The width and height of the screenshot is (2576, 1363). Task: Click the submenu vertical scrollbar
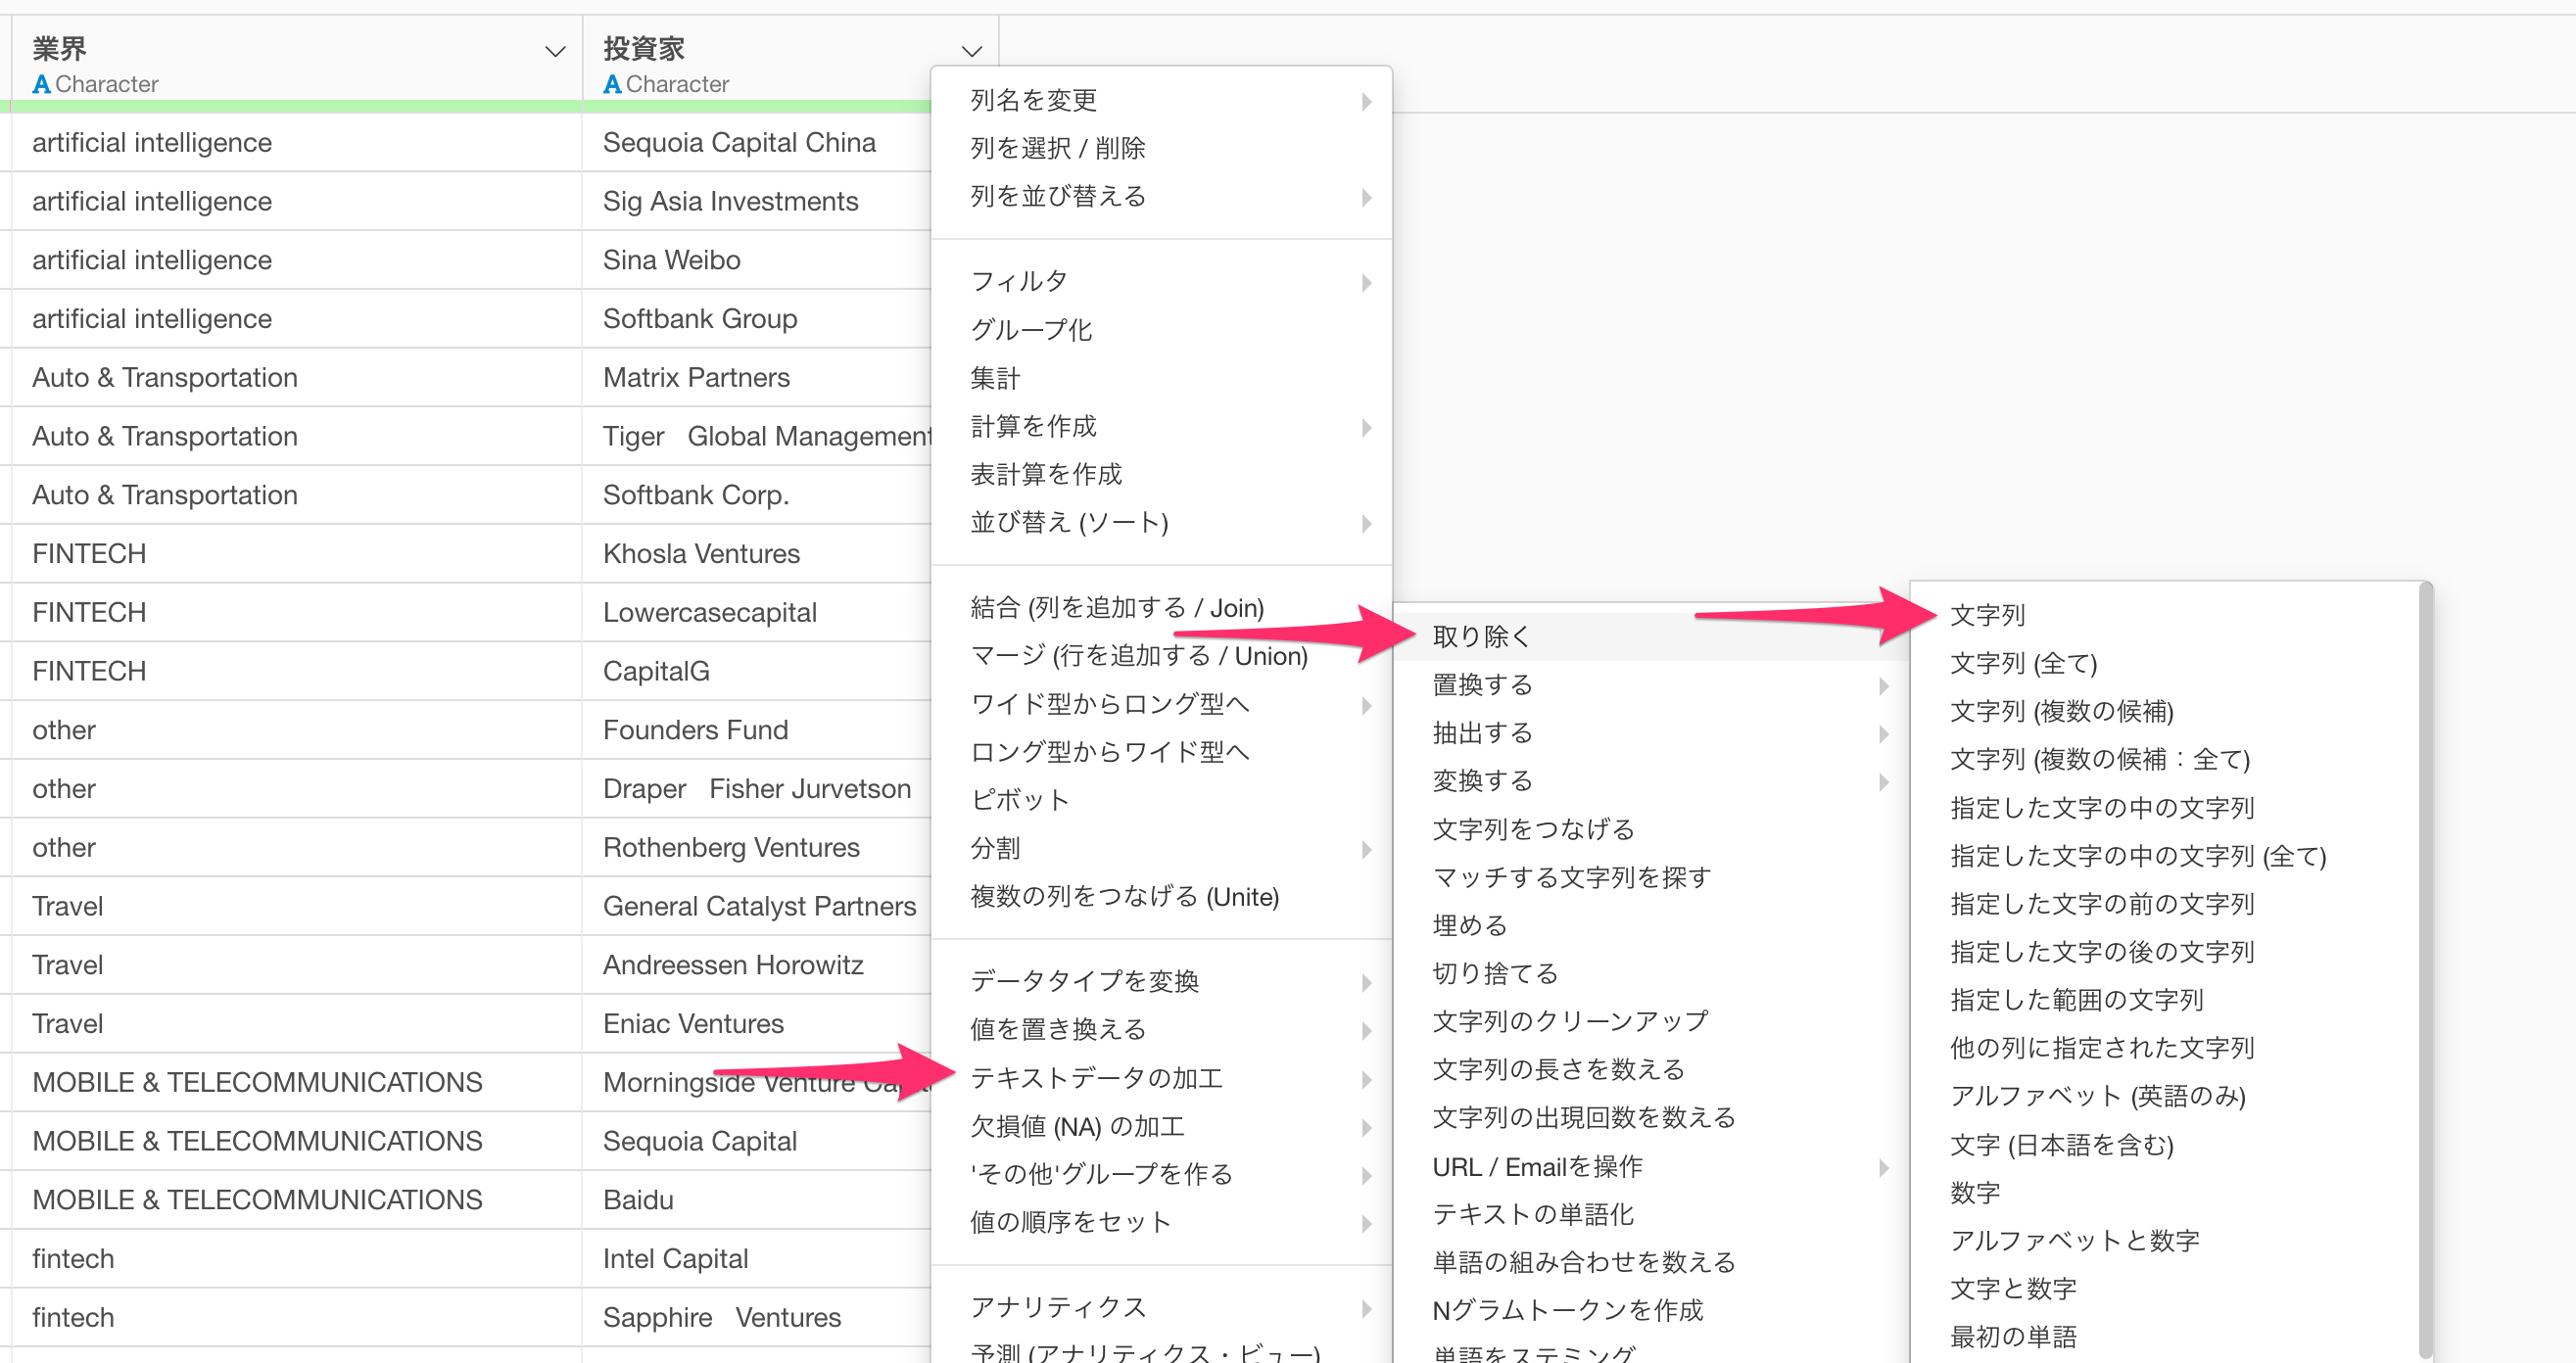[2425, 970]
